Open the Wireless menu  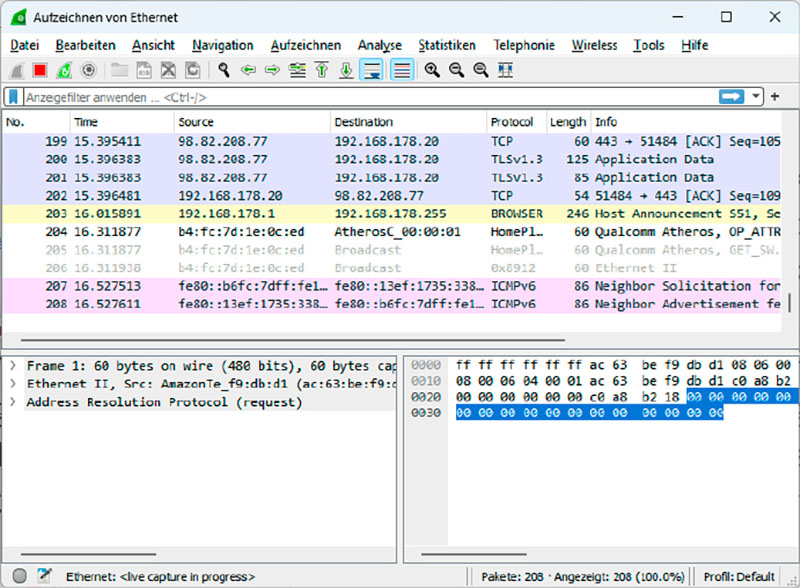click(594, 45)
